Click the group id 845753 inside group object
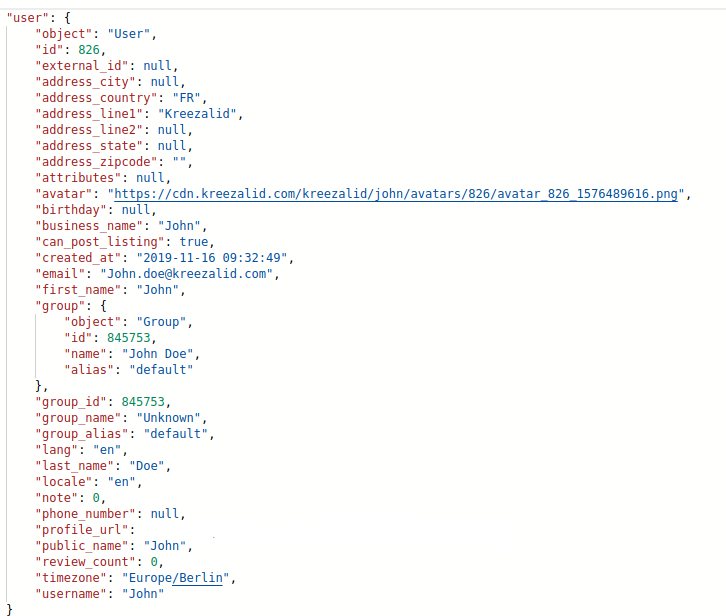The width and height of the screenshot is (726, 616). (x=129, y=338)
